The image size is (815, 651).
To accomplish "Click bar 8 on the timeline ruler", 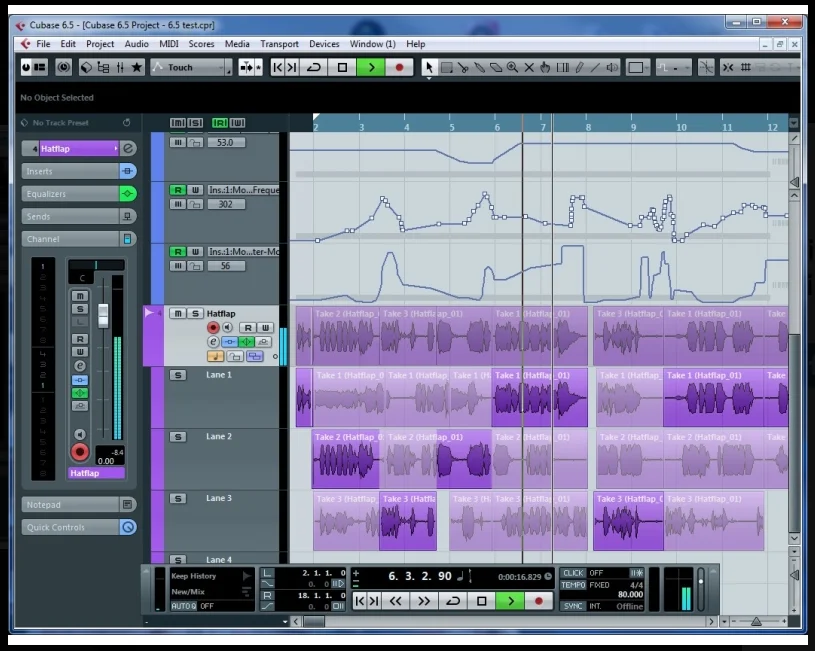I will 588,127.
